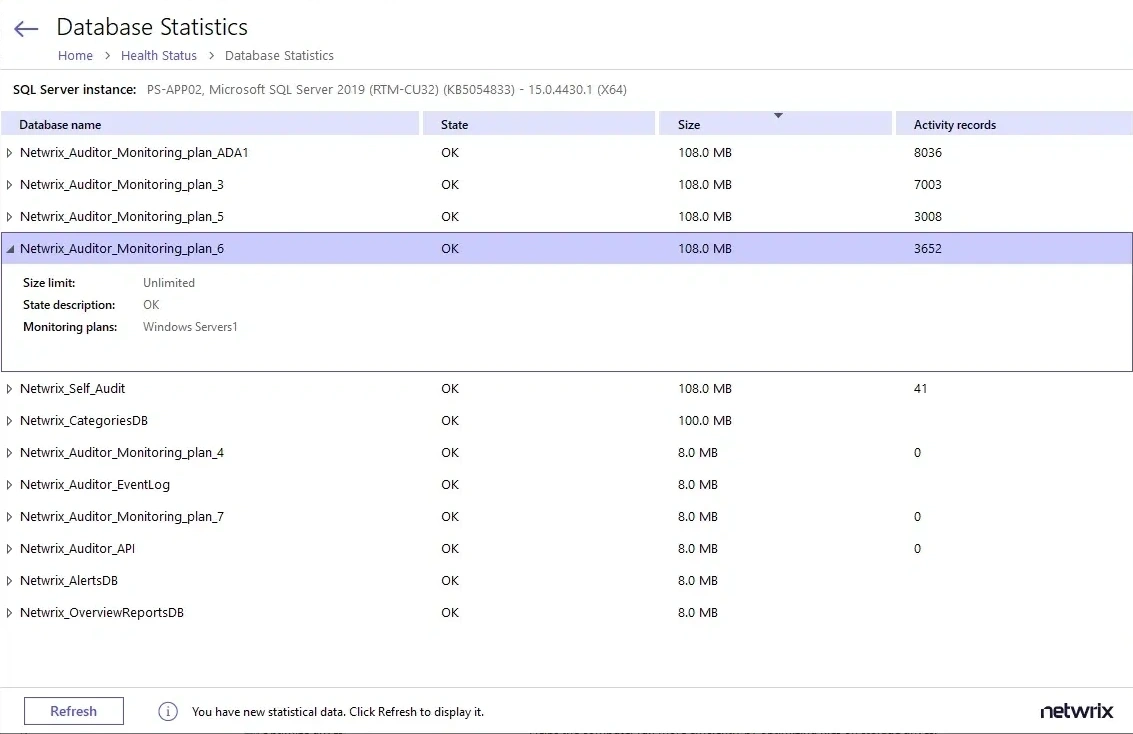1133x734 pixels.
Task: Sort by the State column header
Action: (454, 124)
